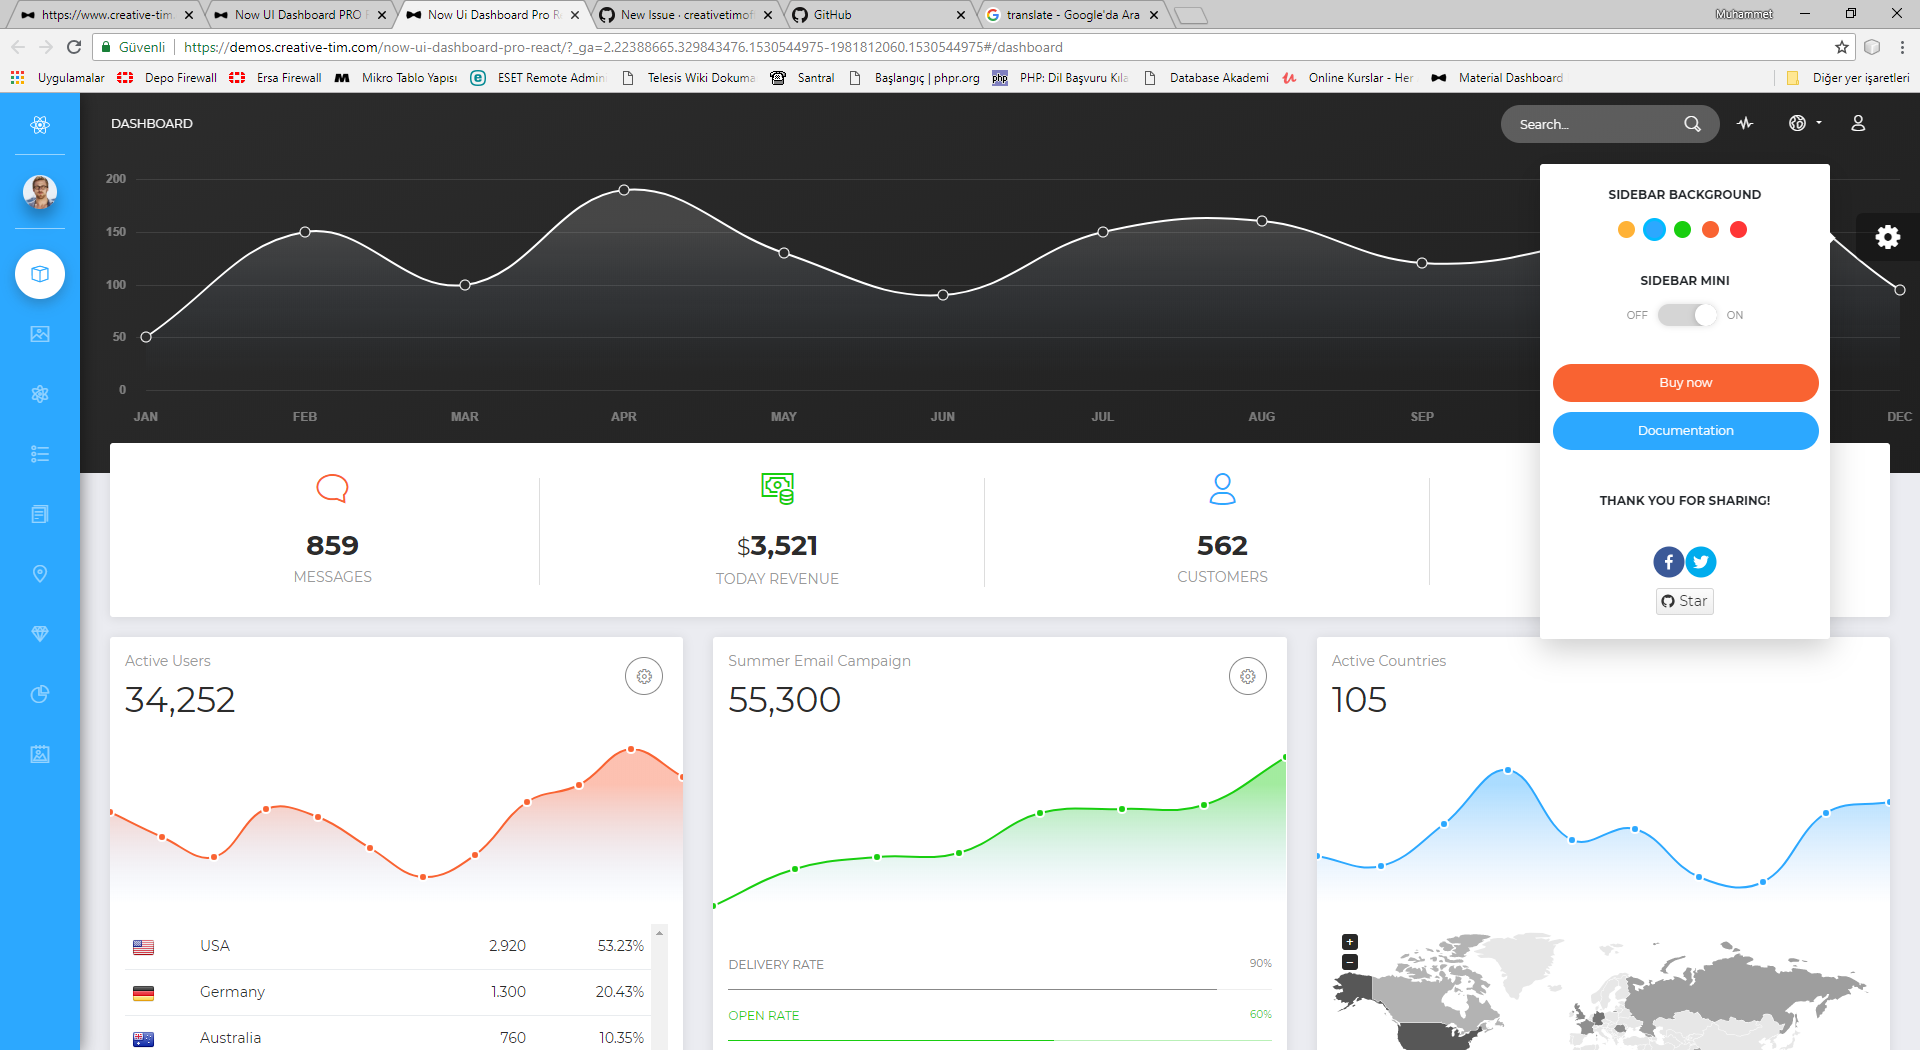The height and width of the screenshot is (1050, 1920).
Task: Click the activity pulse icon in navbar
Action: (x=1745, y=123)
